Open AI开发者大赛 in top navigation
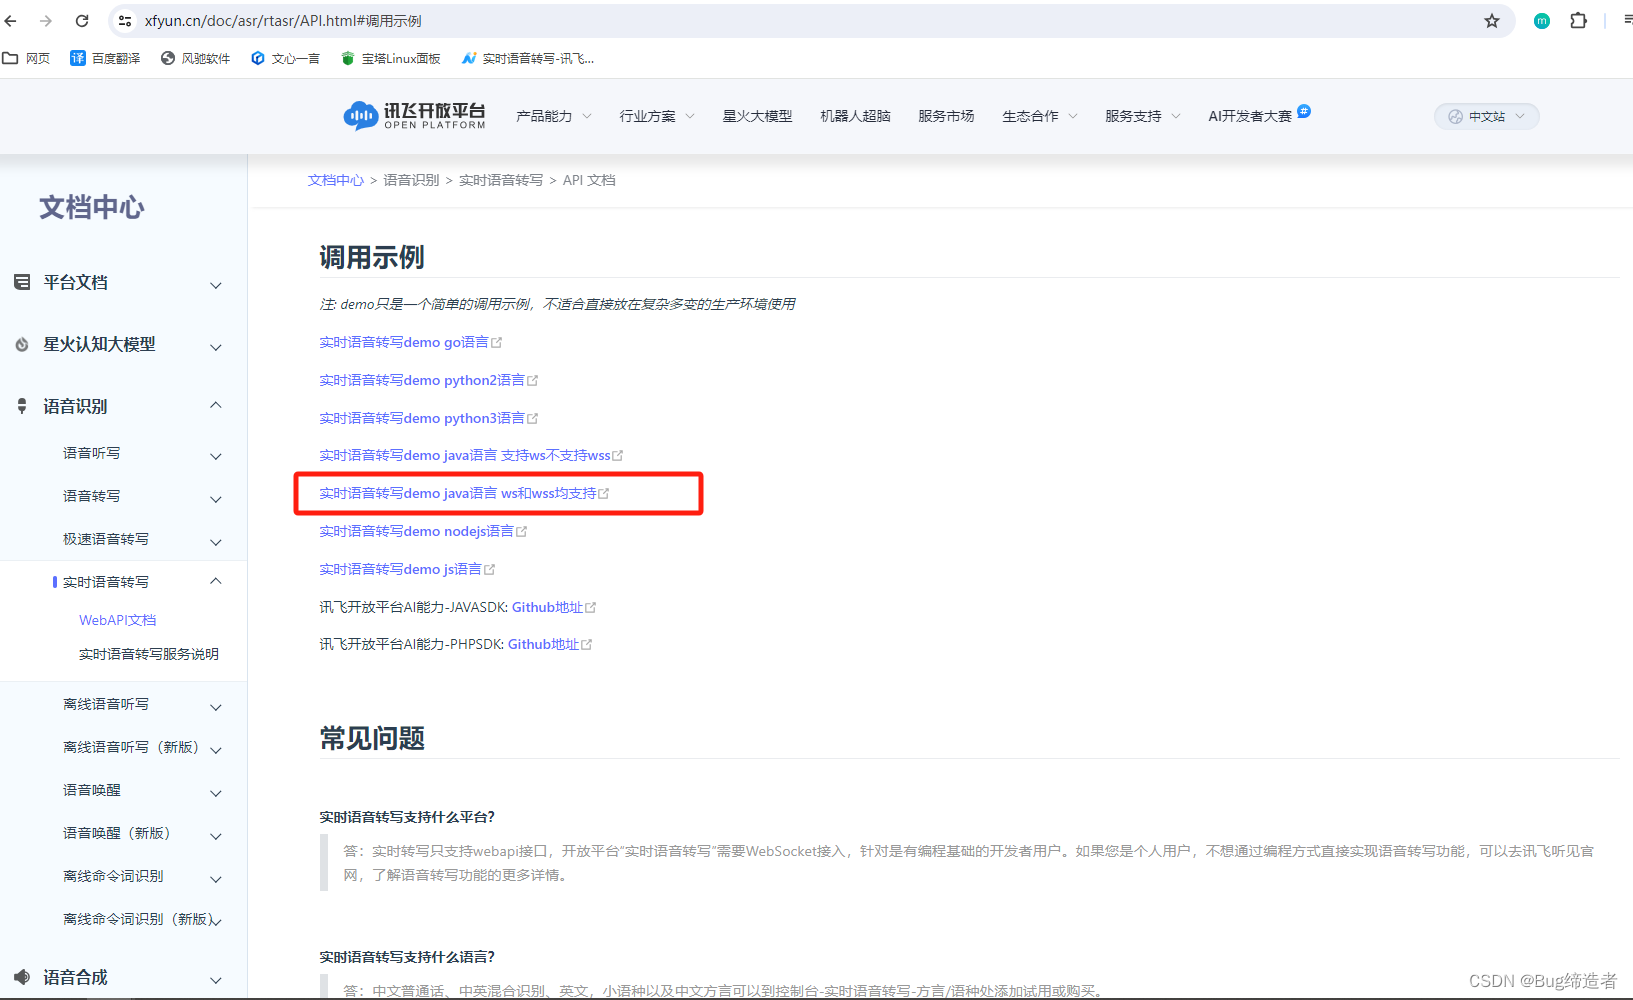Viewport: 1633px width, 1000px height. (x=1250, y=116)
